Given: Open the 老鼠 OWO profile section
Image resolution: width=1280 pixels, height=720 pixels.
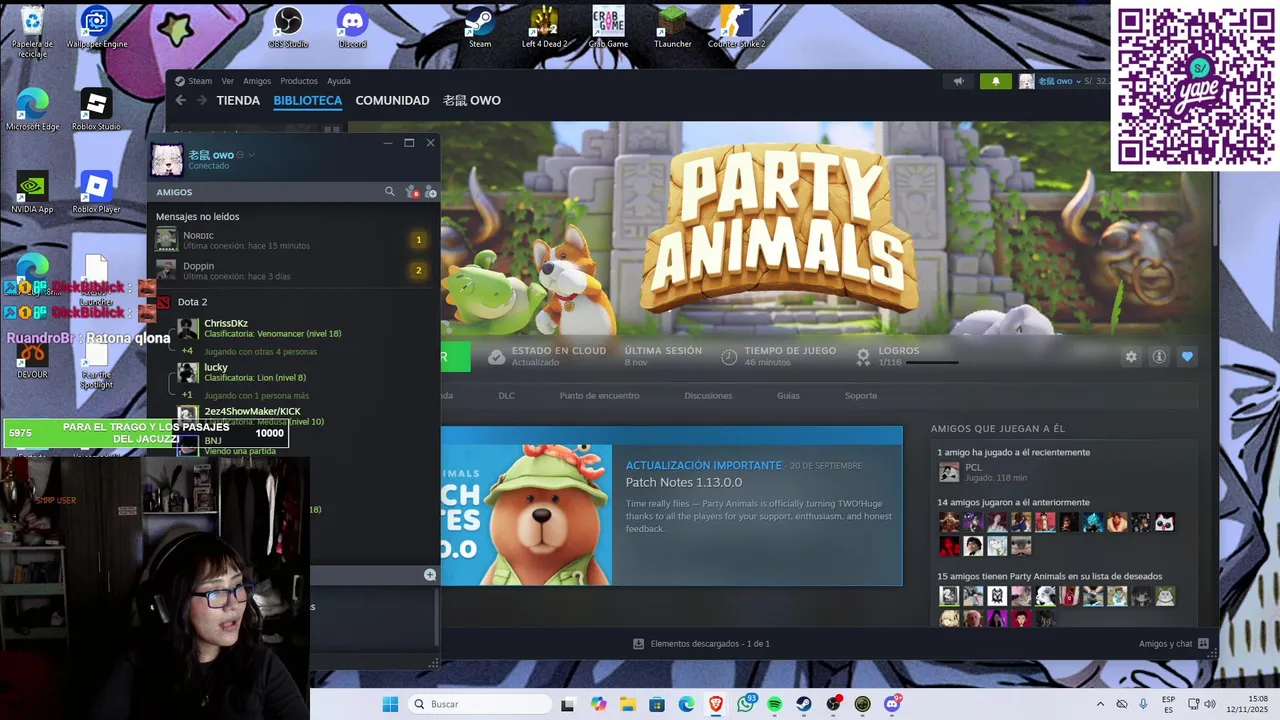Looking at the screenshot, I should tap(472, 100).
